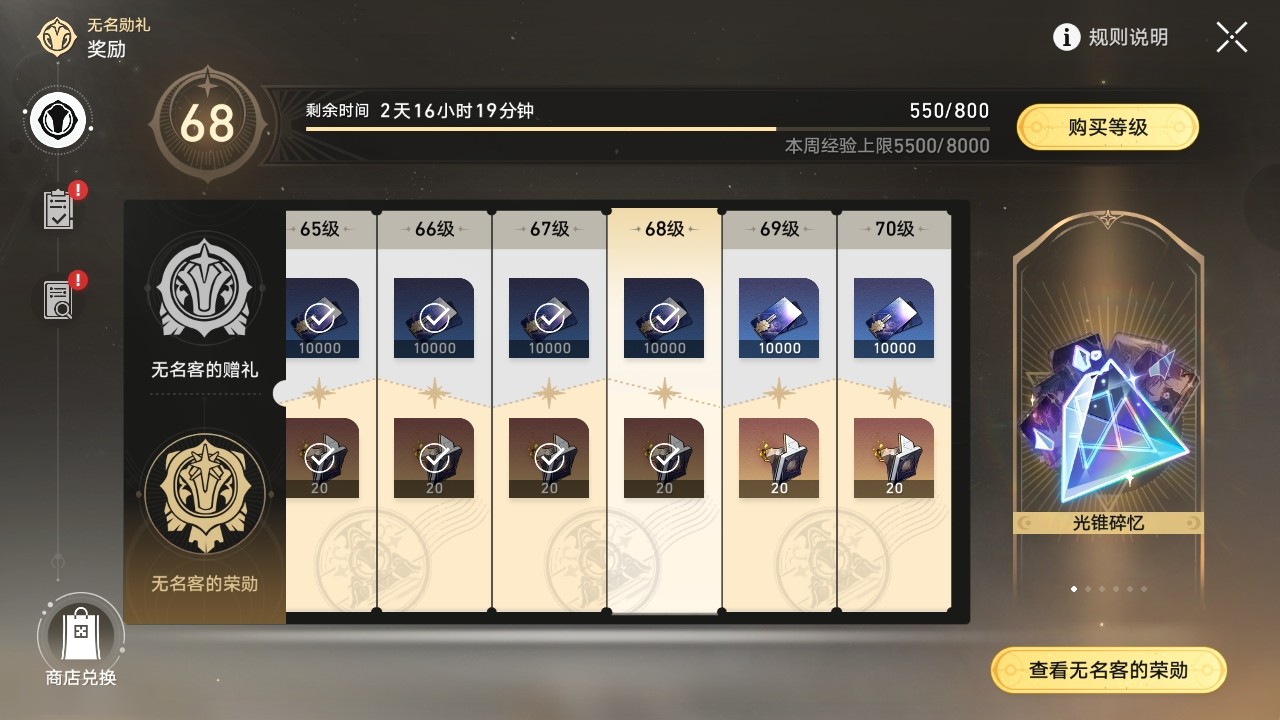The width and height of the screenshot is (1280, 720).
Task: Select level 70 honor book reward
Action: point(894,458)
